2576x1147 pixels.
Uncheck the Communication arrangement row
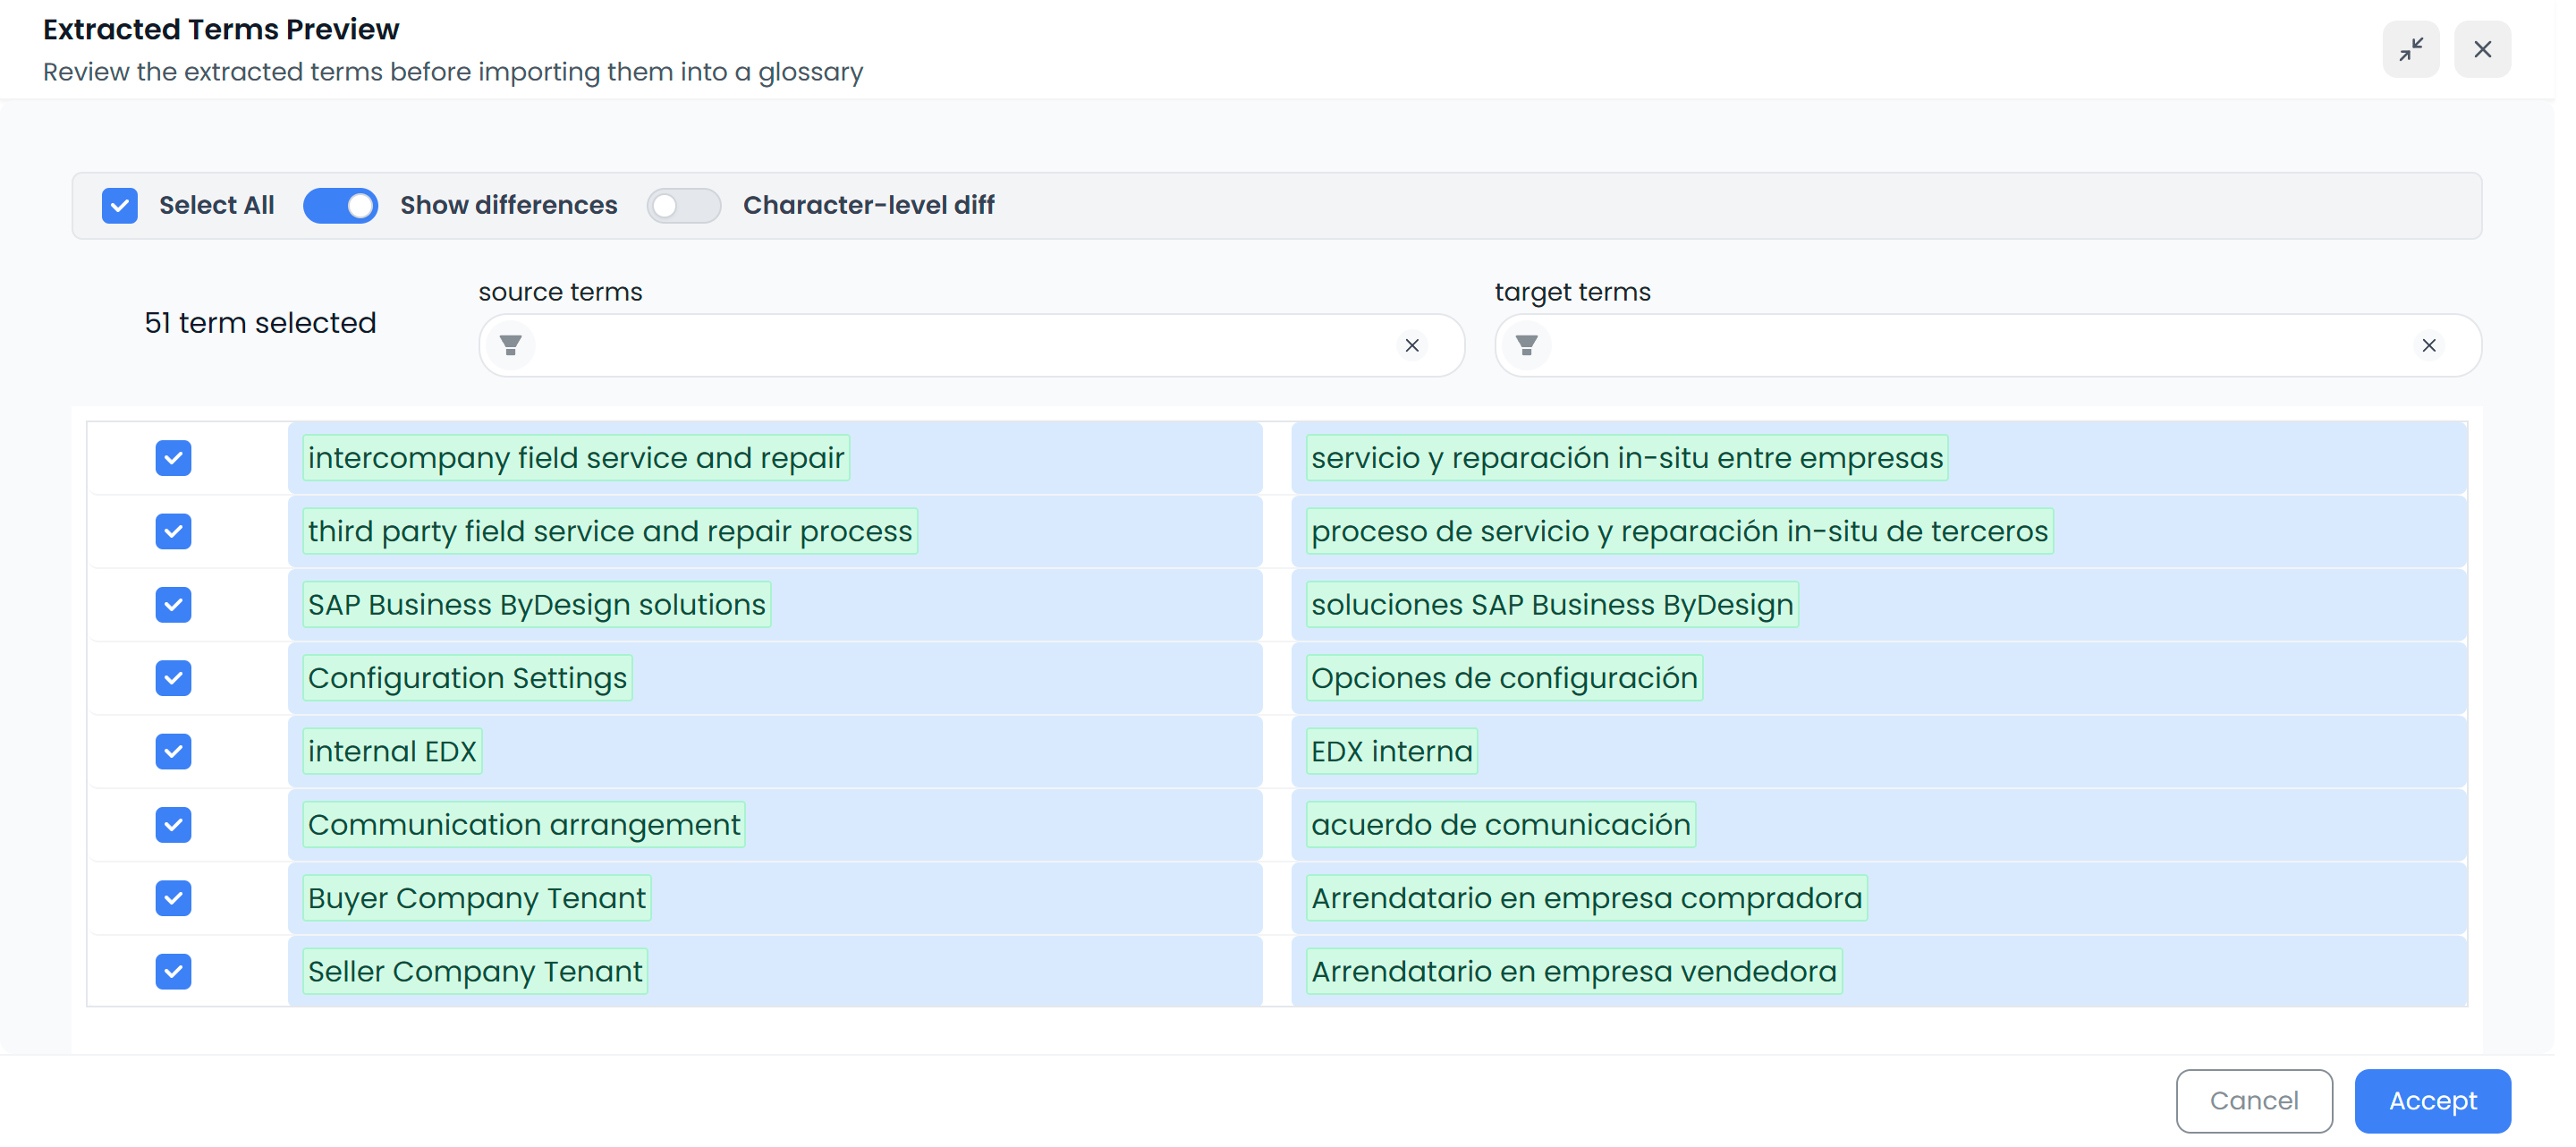(173, 824)
